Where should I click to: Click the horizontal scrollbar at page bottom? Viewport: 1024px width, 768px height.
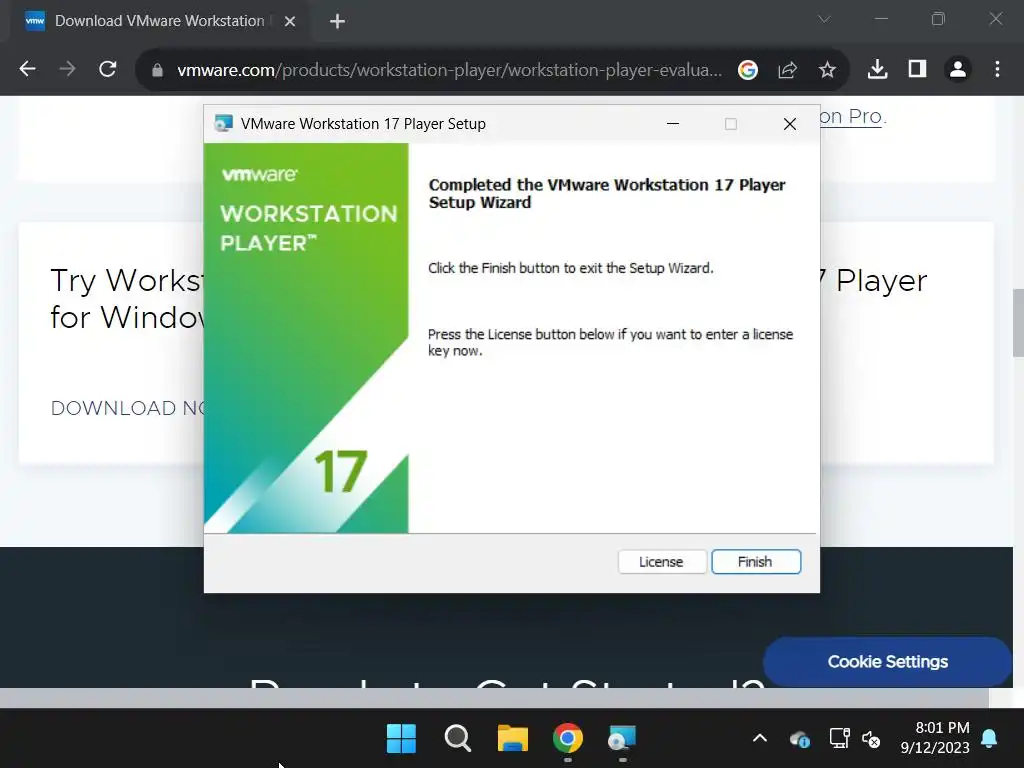pos(494,697)
